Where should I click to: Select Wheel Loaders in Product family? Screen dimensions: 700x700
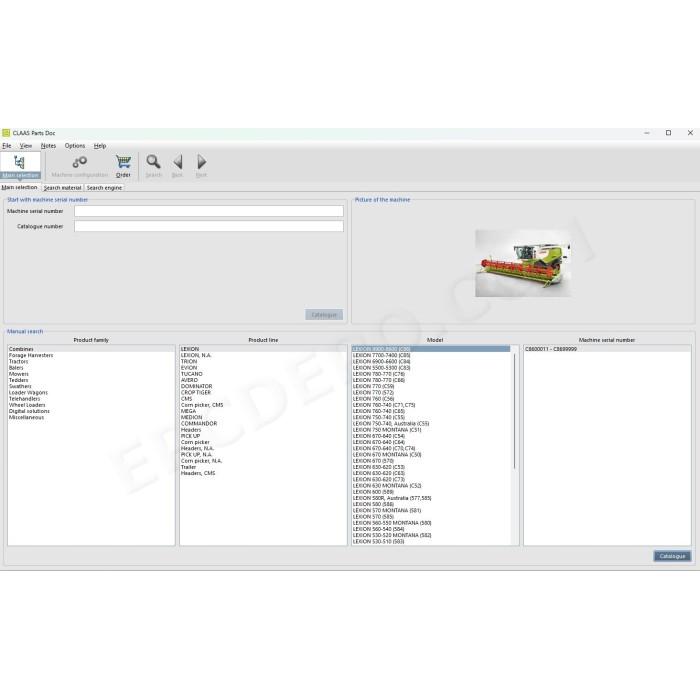[x=91, y=405]
